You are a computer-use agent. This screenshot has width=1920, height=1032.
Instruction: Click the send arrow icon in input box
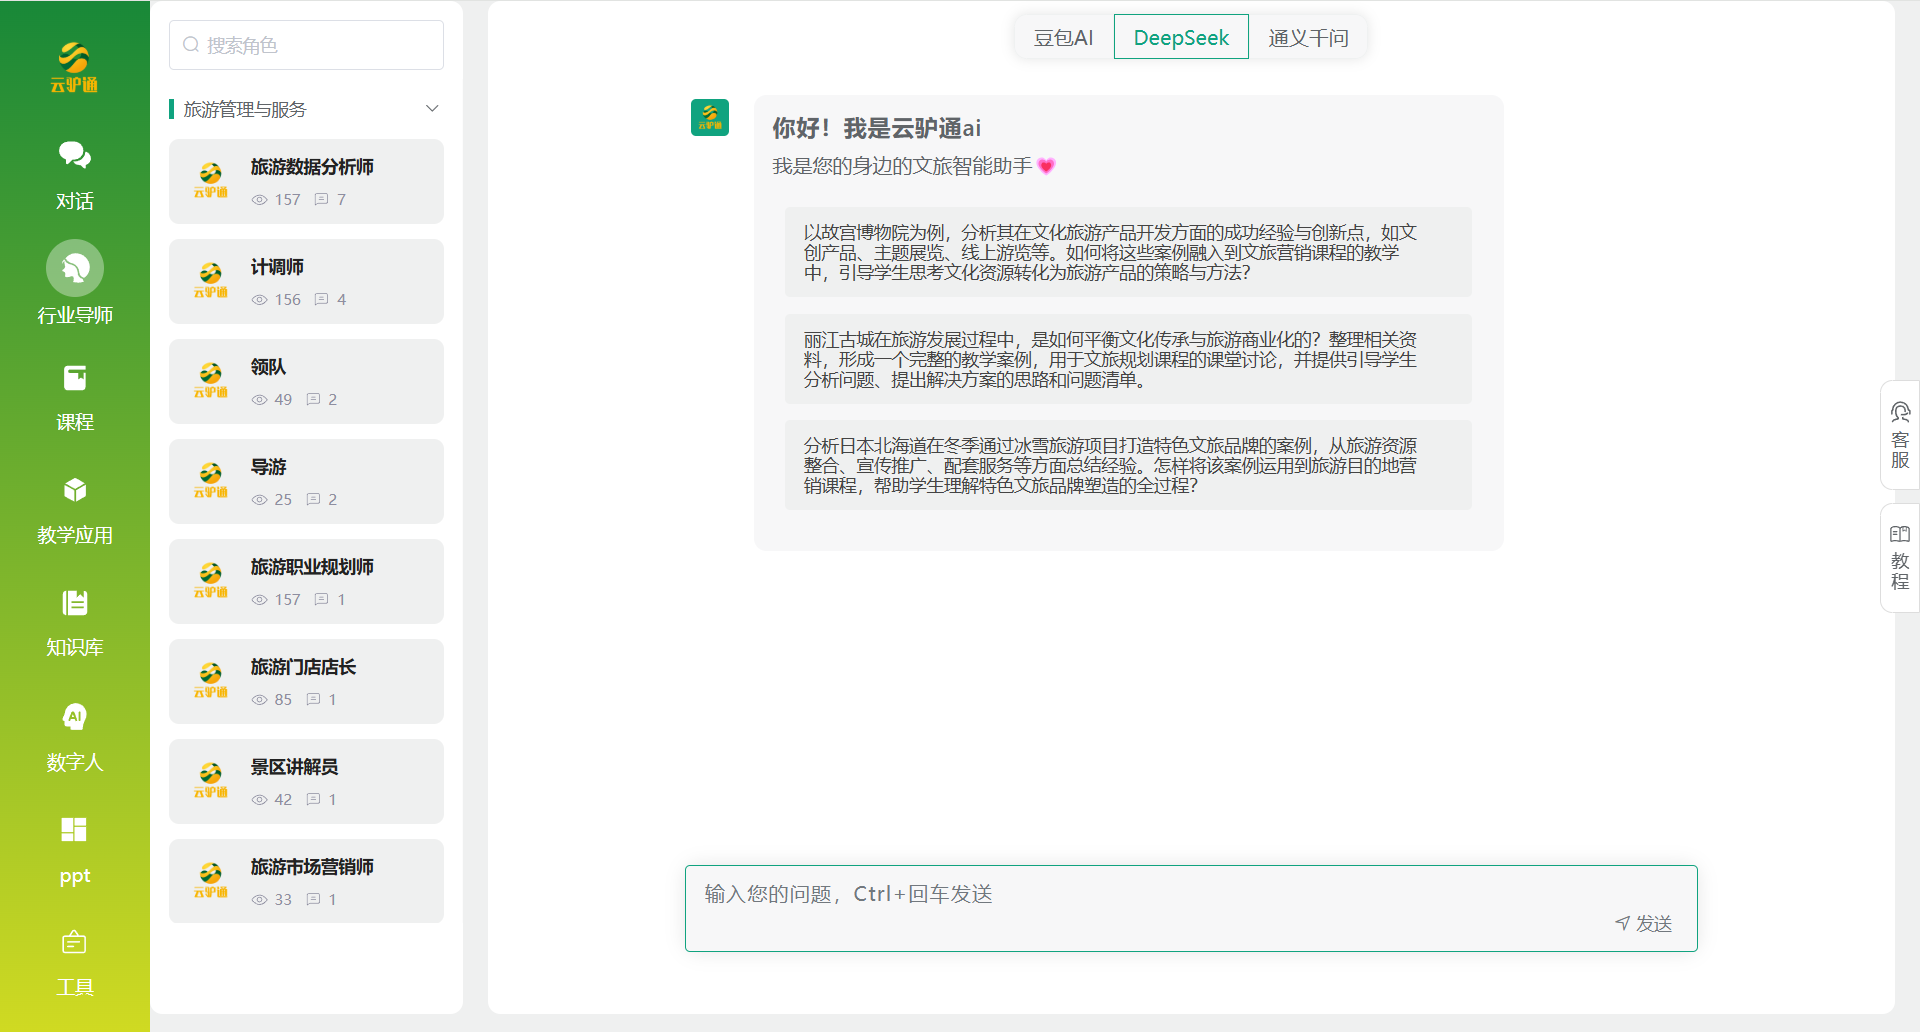[1622, 923]
